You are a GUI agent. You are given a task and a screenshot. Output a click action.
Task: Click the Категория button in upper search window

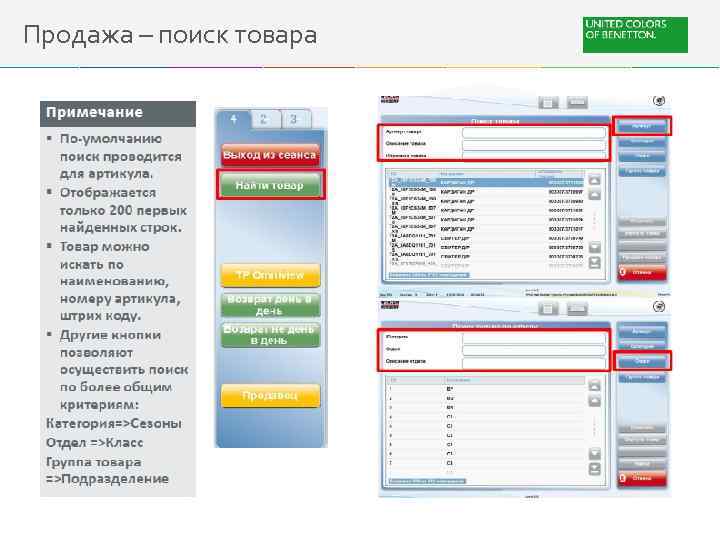click(641, 142)
